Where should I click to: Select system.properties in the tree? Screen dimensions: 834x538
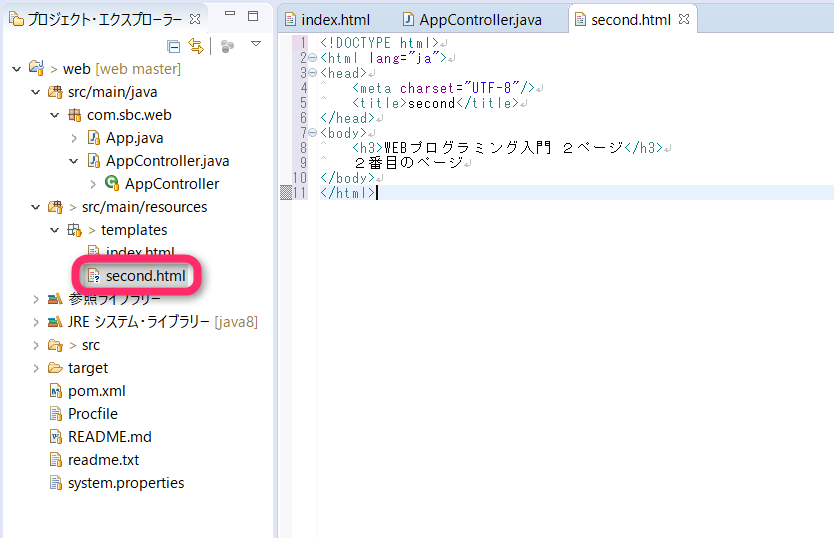coord(126,483)
